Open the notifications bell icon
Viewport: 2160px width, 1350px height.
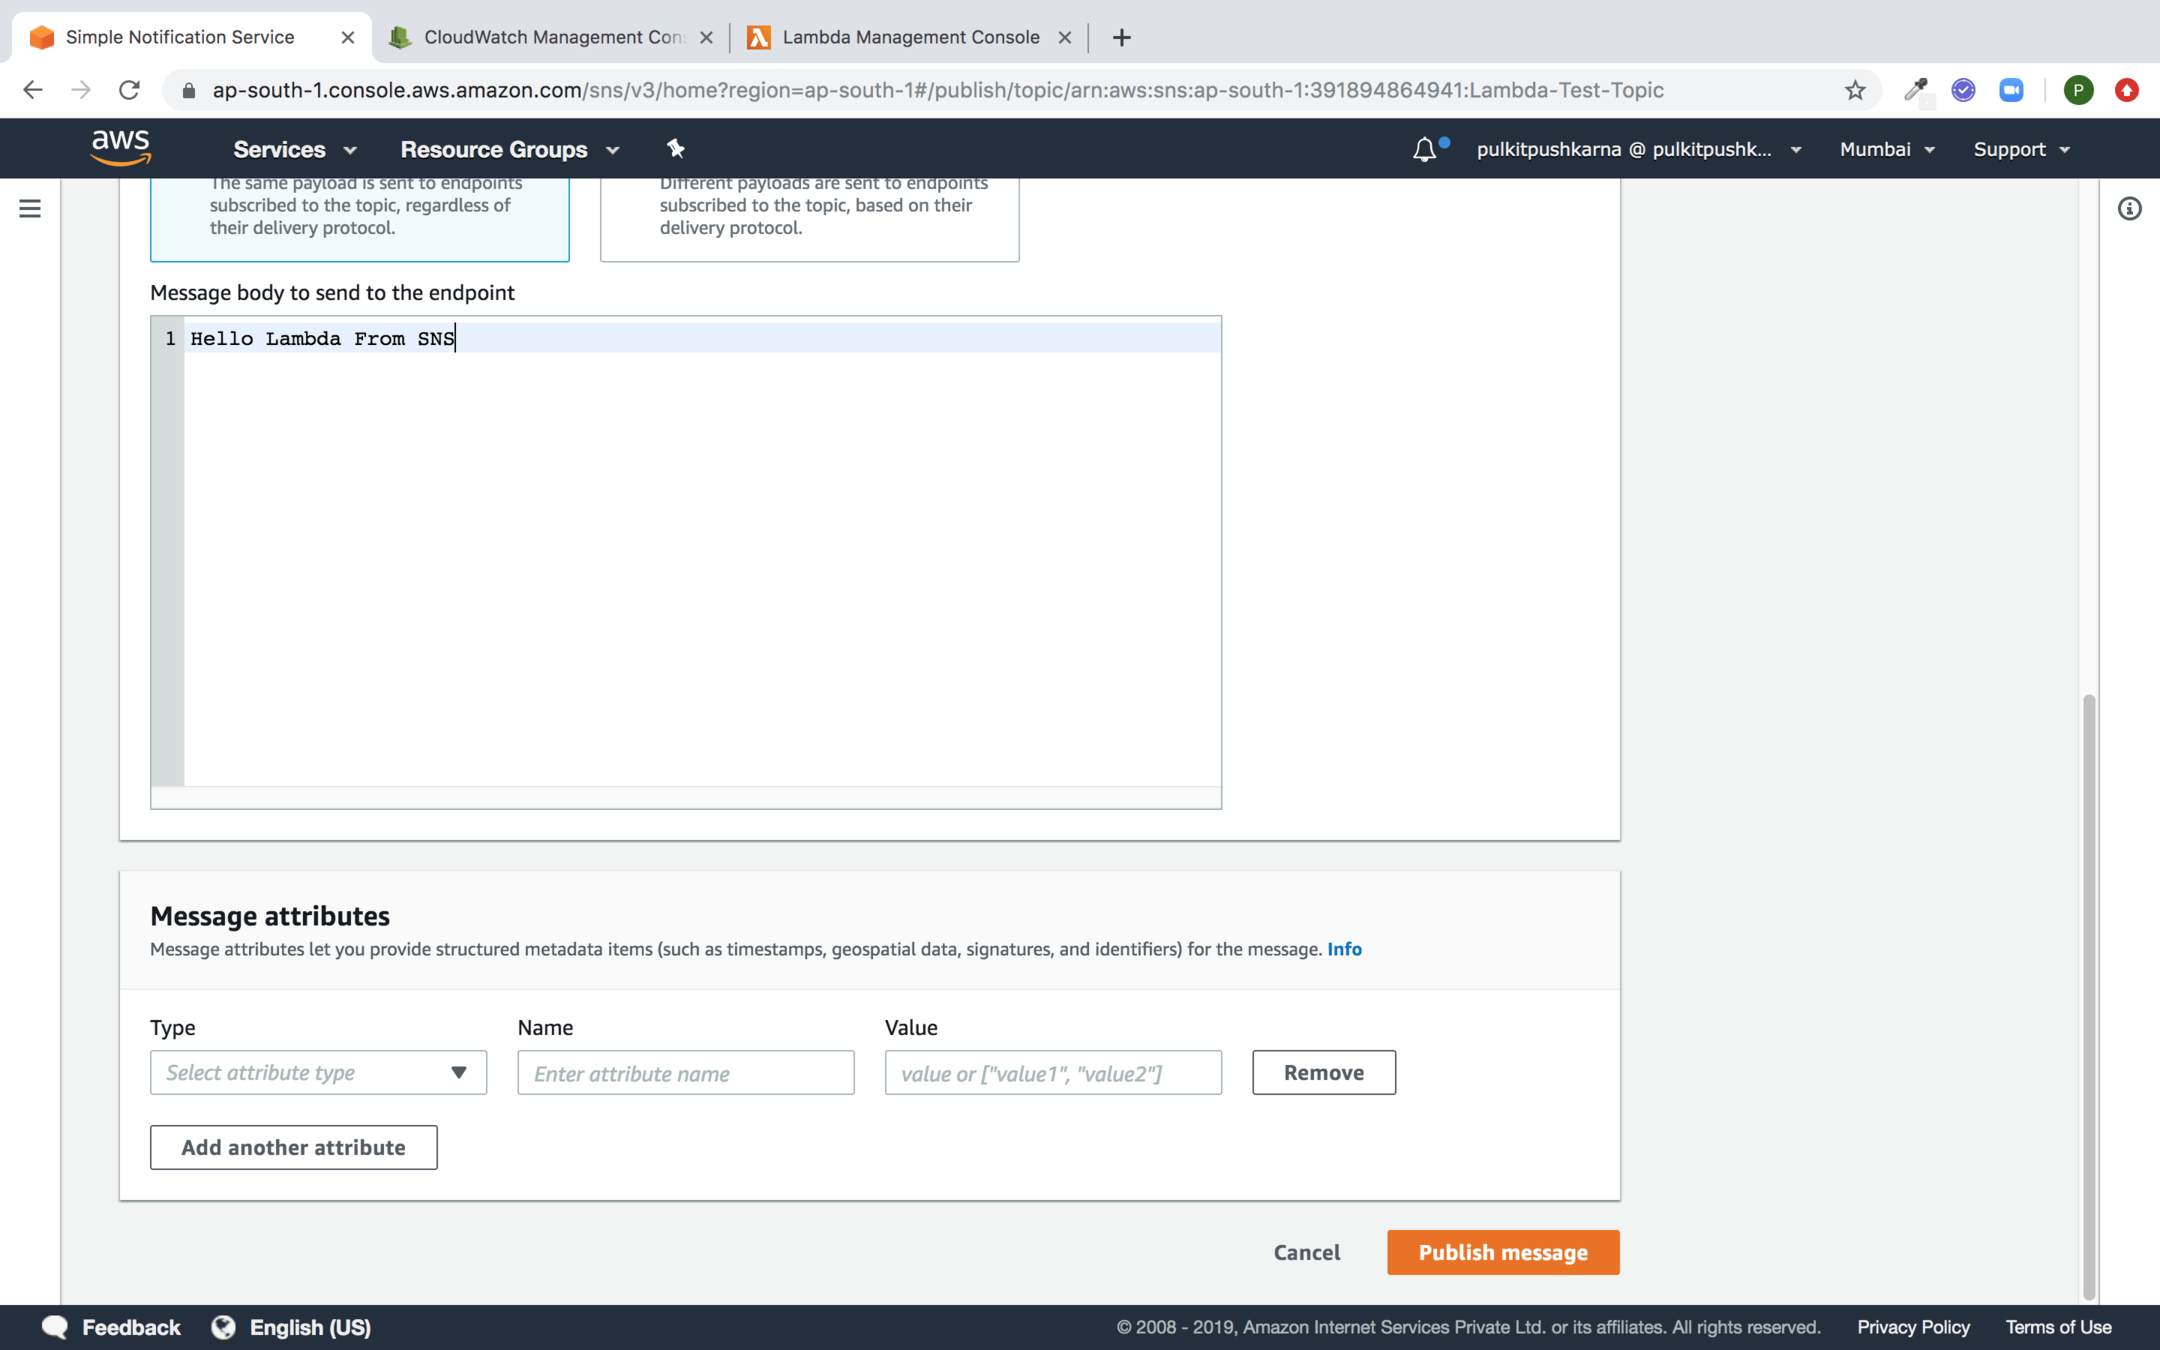[1424, 150]
